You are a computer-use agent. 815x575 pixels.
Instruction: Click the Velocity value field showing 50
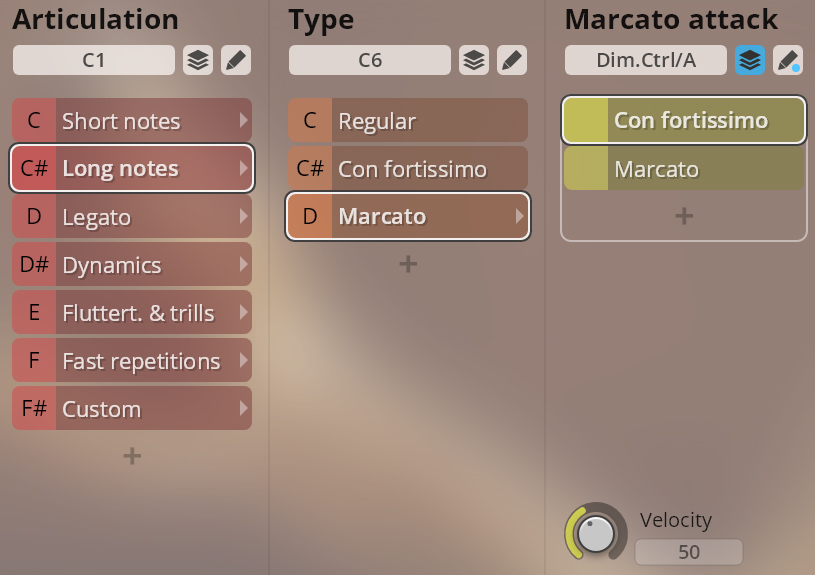pos(689,552)
